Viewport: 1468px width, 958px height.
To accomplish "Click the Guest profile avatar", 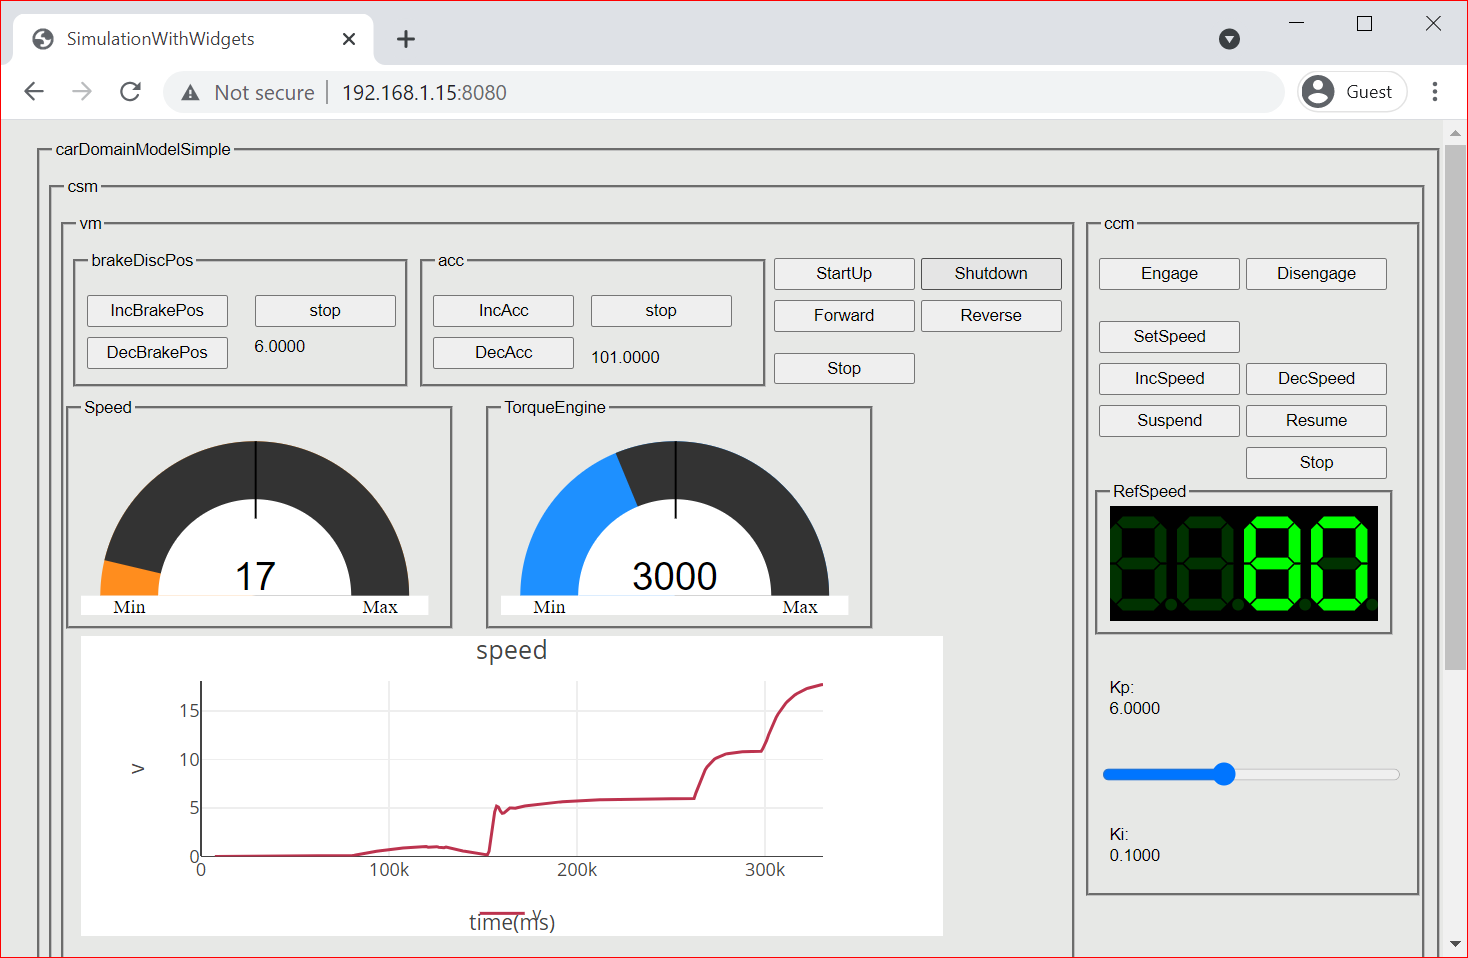I will pyautogui.click(x=1318, y=92).
